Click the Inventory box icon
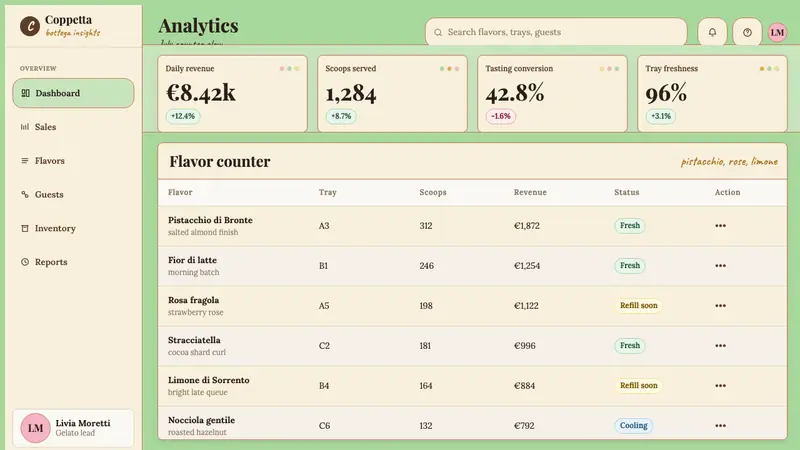This screenshot has height=450, width=800. [x=24, y=228]
